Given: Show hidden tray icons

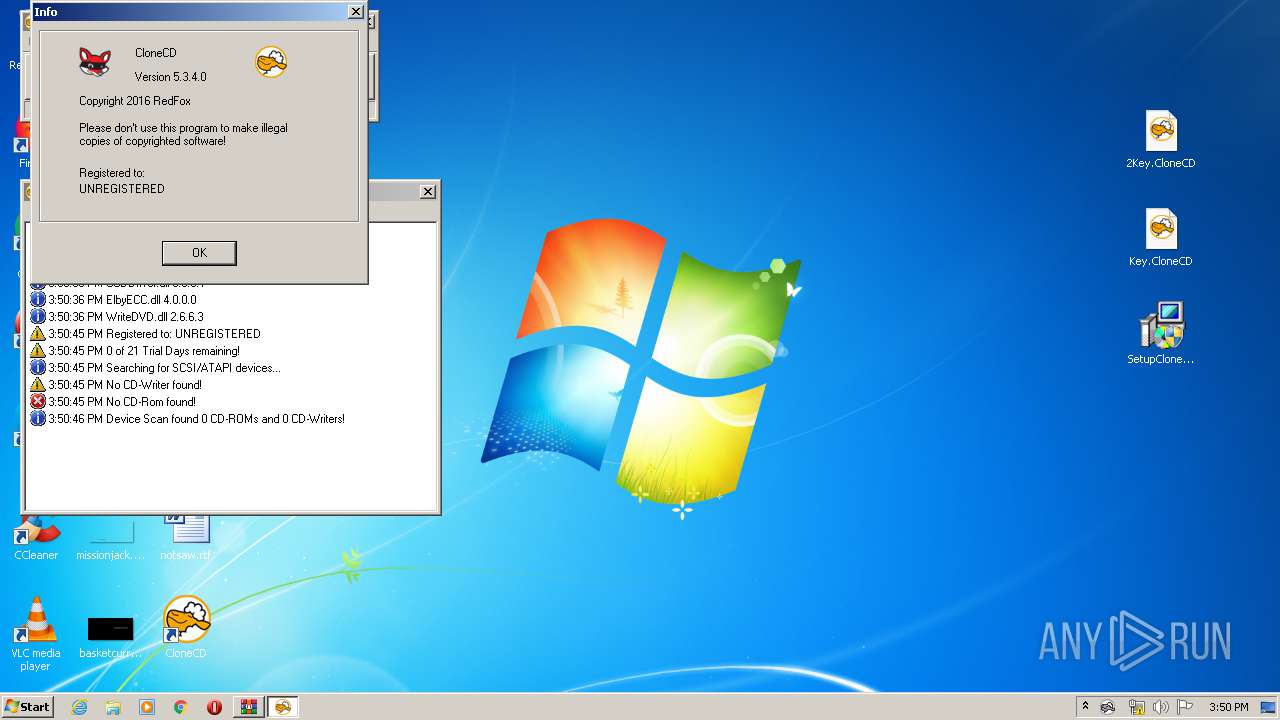Looking at the screenshot, I should (1086, 706).
